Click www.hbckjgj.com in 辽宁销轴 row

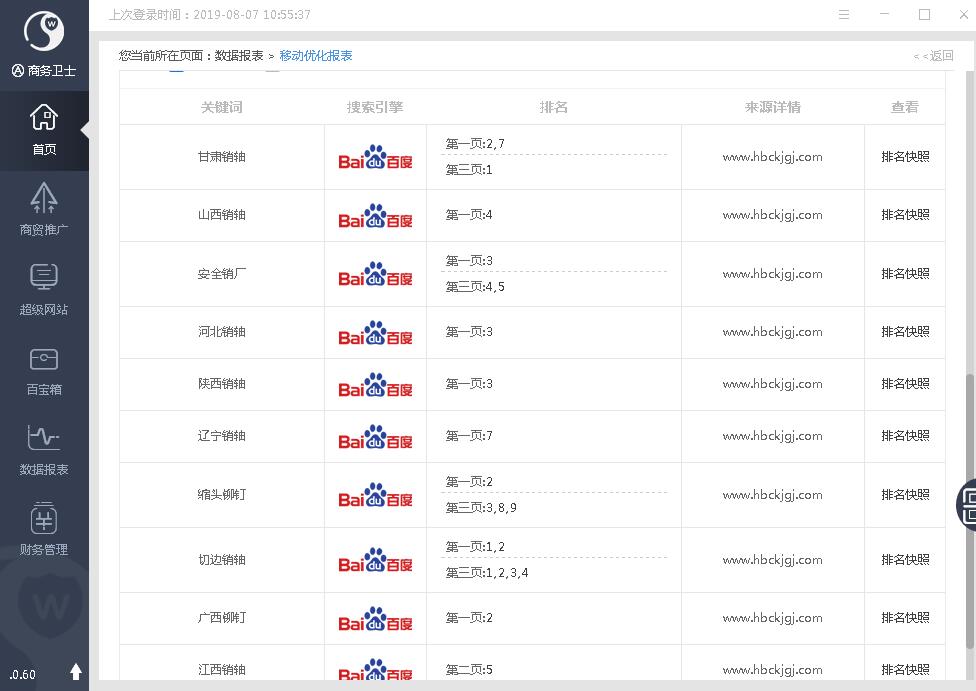point(772,436)
